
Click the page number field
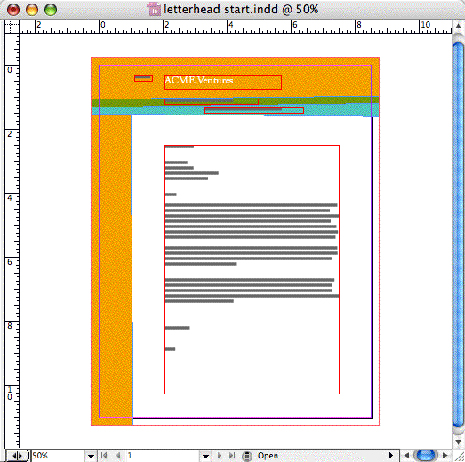pos(163,456)
